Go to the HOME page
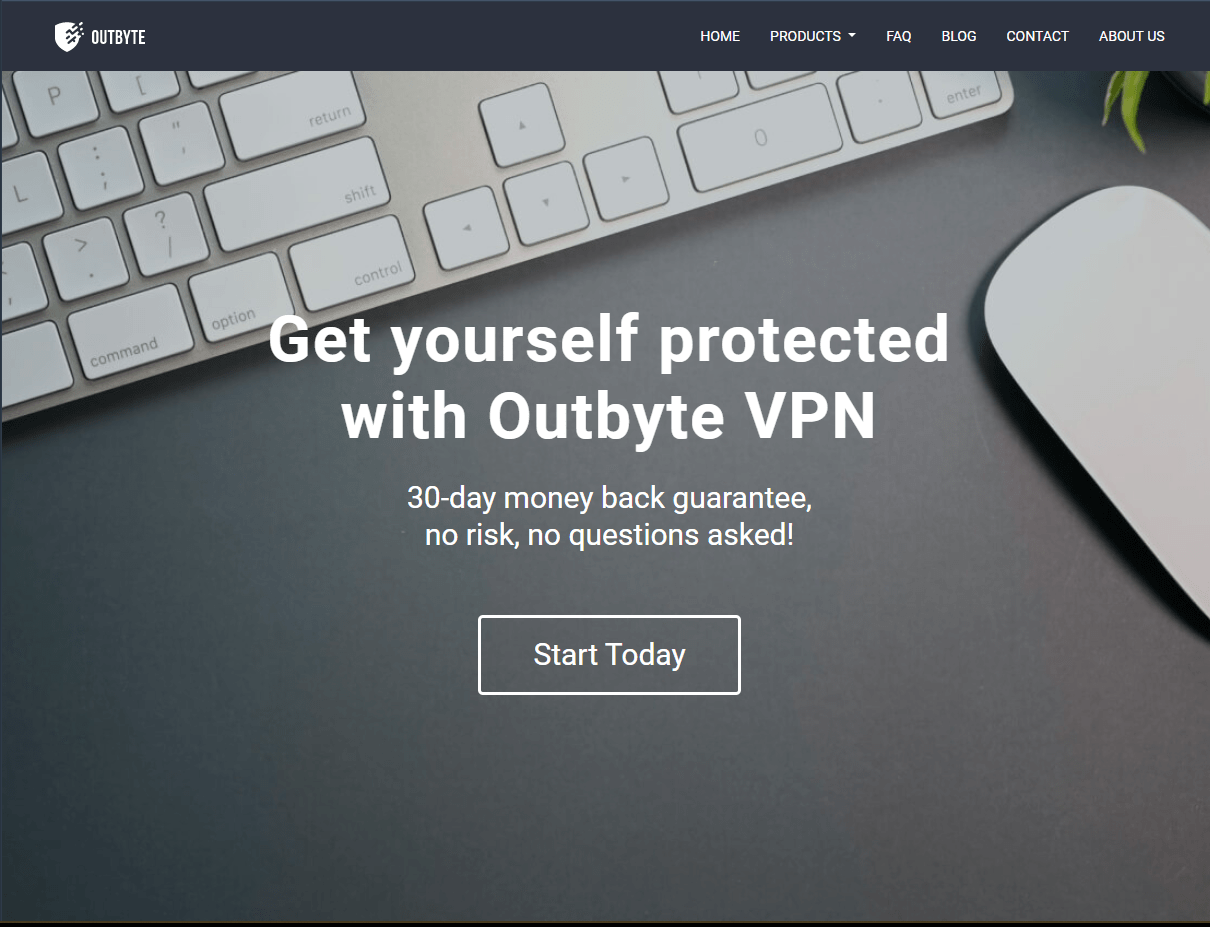This screenshot has height=927, width=1210. point(720,36)
